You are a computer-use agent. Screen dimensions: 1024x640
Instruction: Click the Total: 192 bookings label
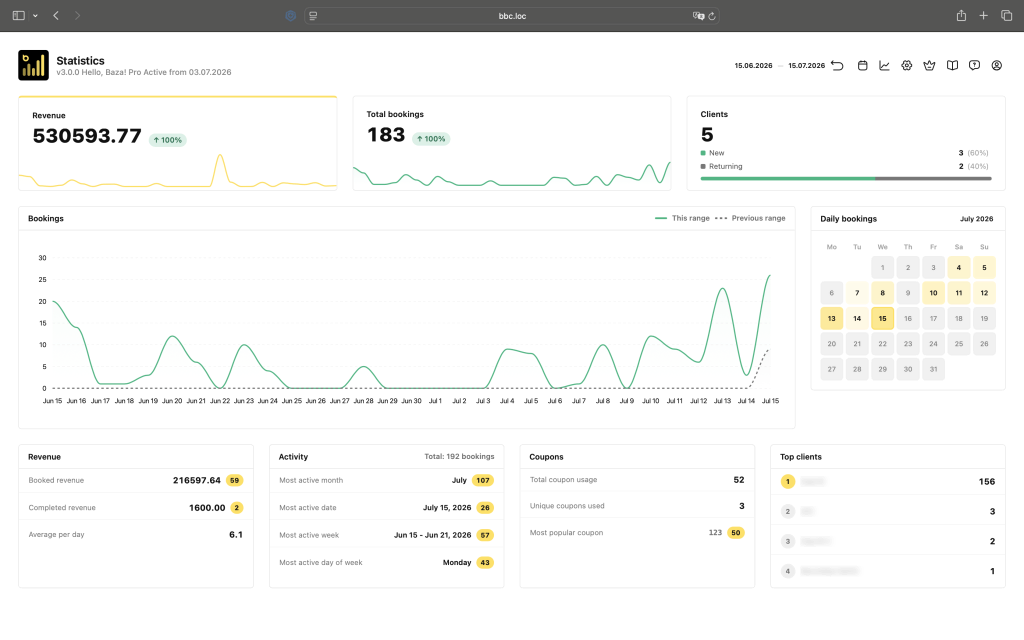coord(459,456)
